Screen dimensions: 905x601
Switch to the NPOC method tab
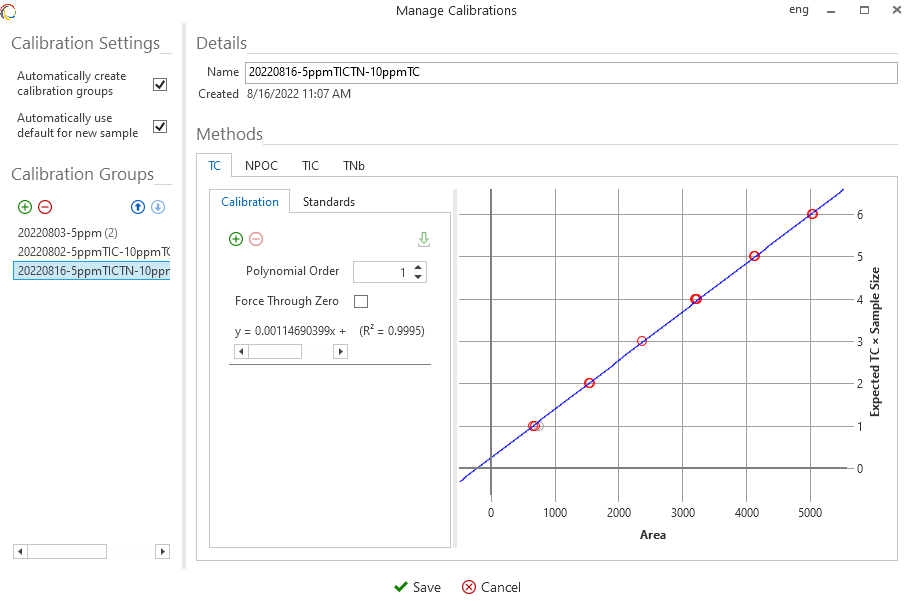pyautogui.click(x=261, y=166)
